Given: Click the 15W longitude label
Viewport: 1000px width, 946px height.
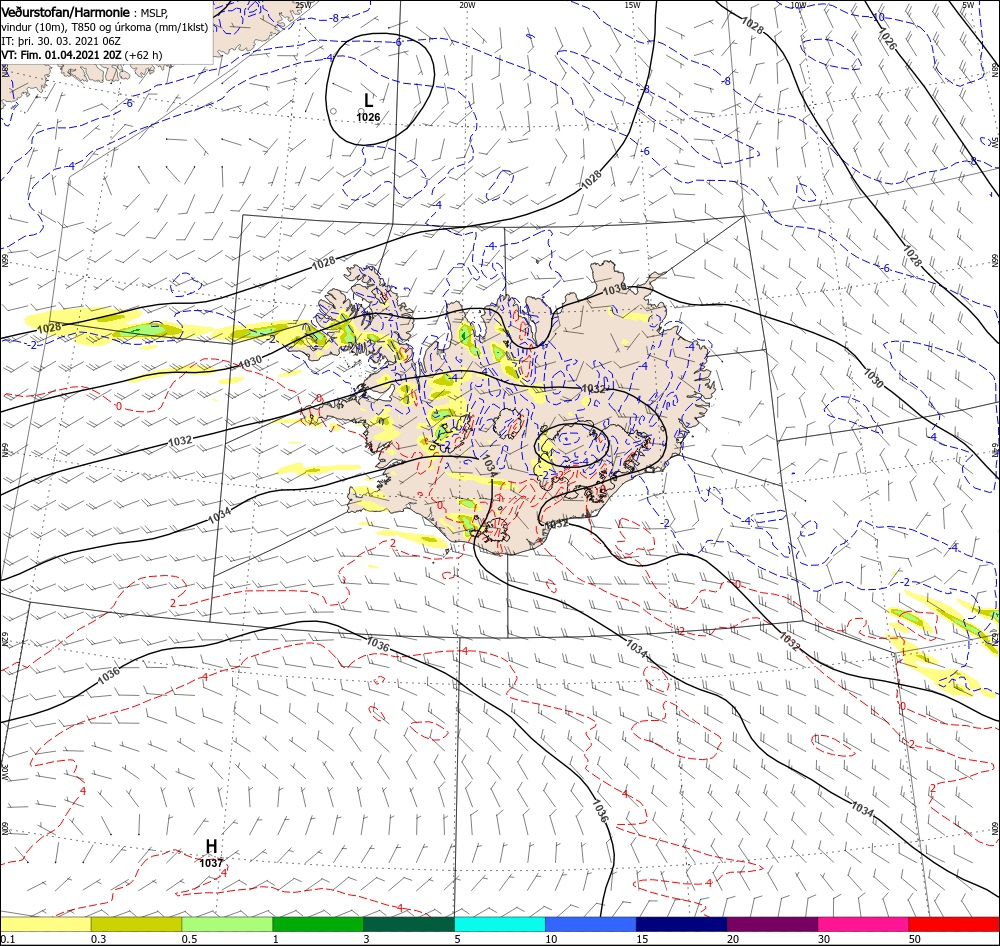Looking at the screenshot, I should (x=632, y=4).
